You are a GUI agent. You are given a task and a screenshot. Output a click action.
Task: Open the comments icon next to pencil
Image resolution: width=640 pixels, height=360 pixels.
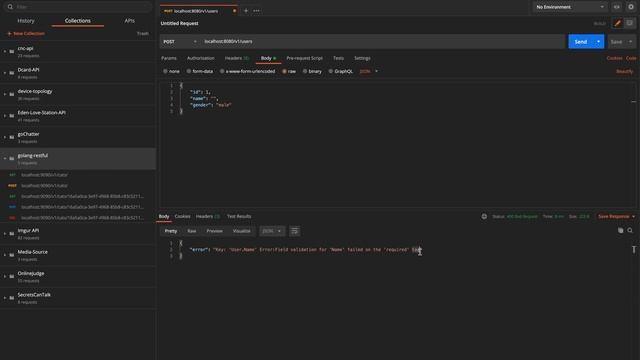629,23
